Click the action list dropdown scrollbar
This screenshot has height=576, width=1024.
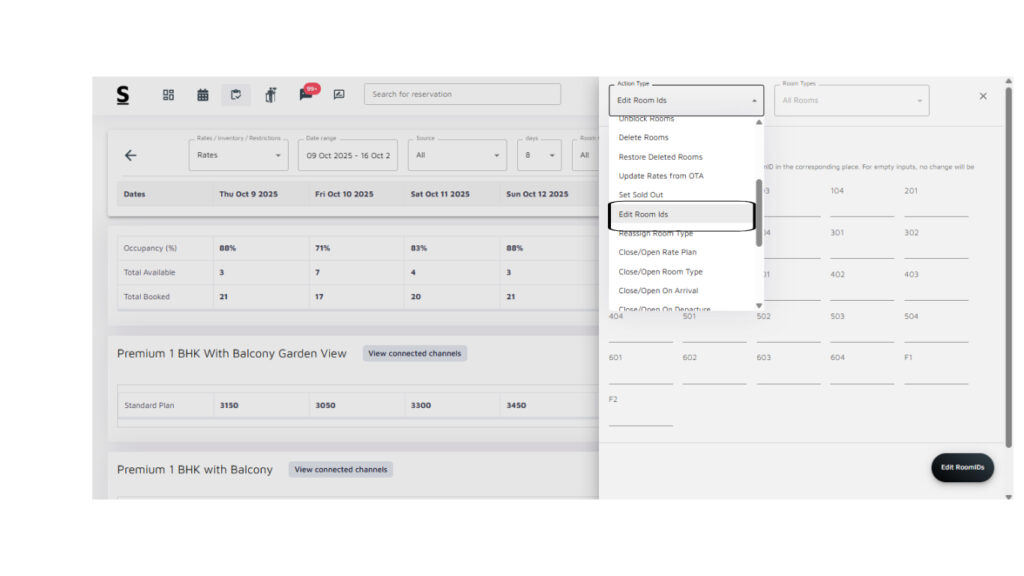point(759,210)
